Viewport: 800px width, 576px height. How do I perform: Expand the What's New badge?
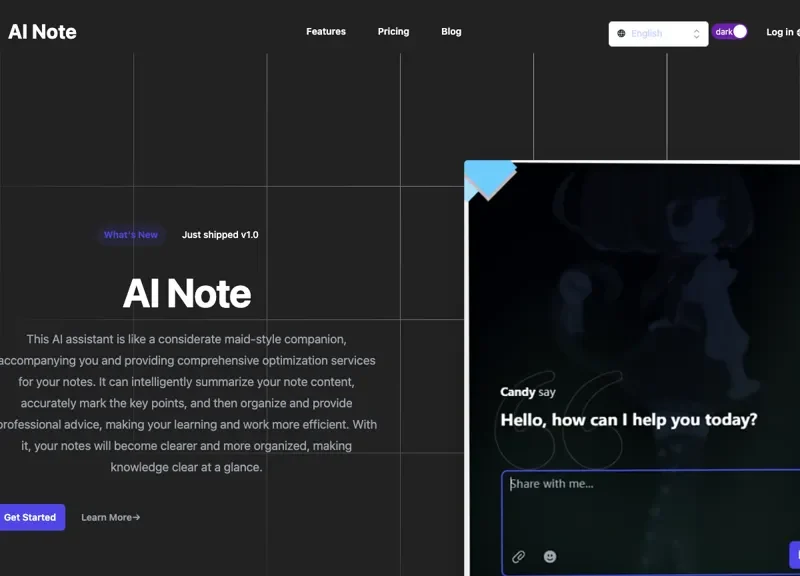click(130, 235)
